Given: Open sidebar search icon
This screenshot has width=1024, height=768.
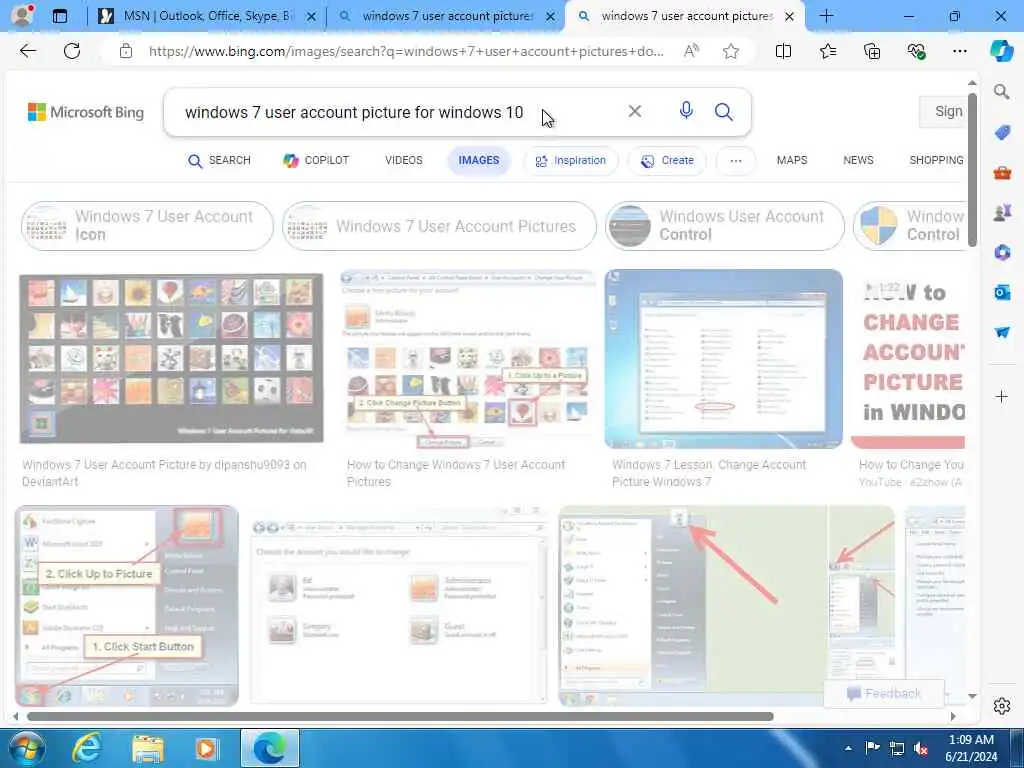Looking at the screenshot, I should coord(1002,92).
